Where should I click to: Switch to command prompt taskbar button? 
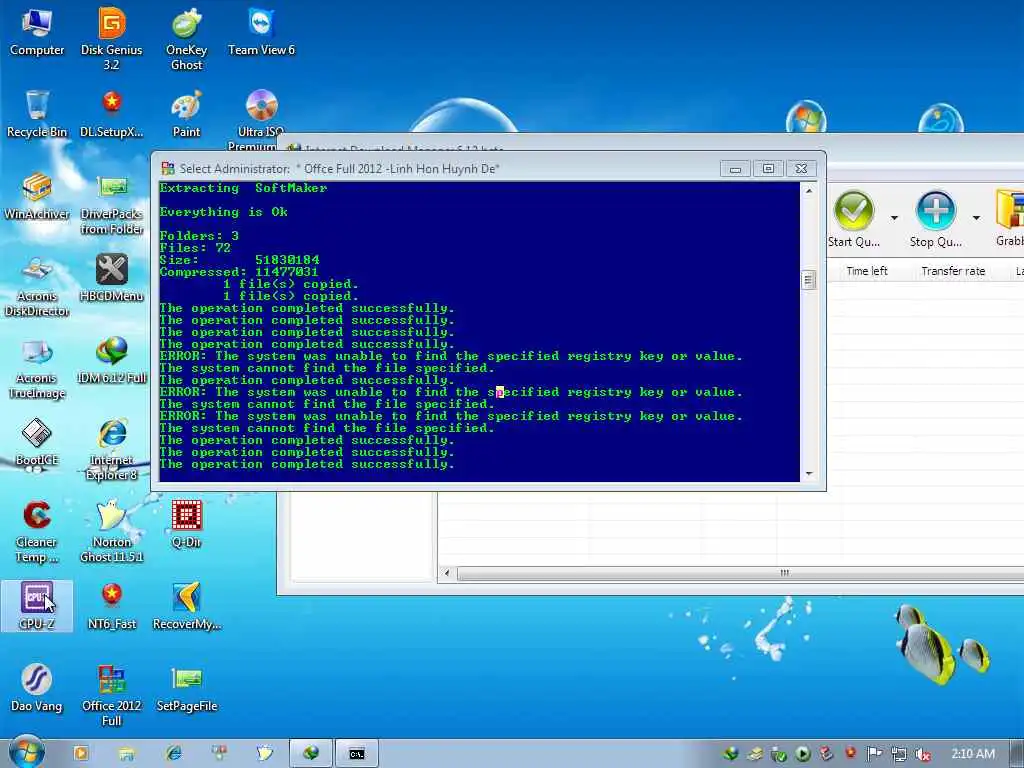pyautogui.click(x=357, y=754)
